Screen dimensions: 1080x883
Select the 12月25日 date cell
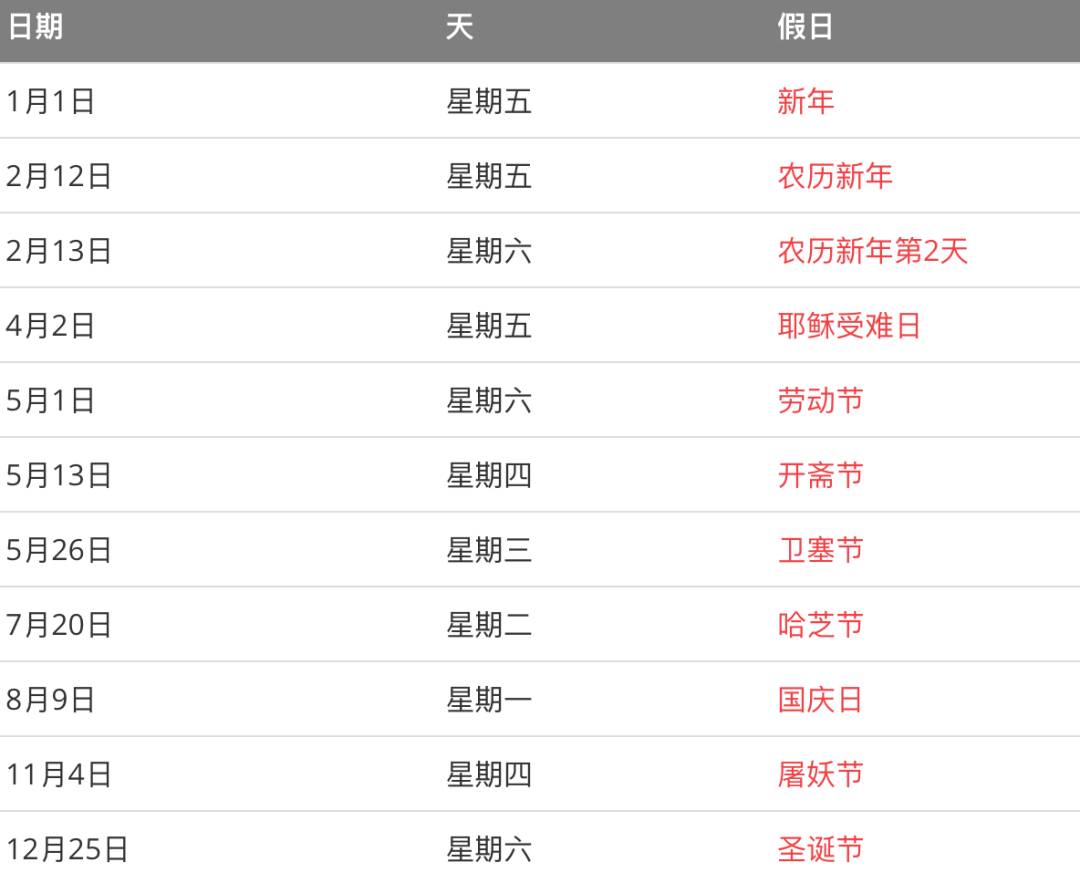coord(67,849)
